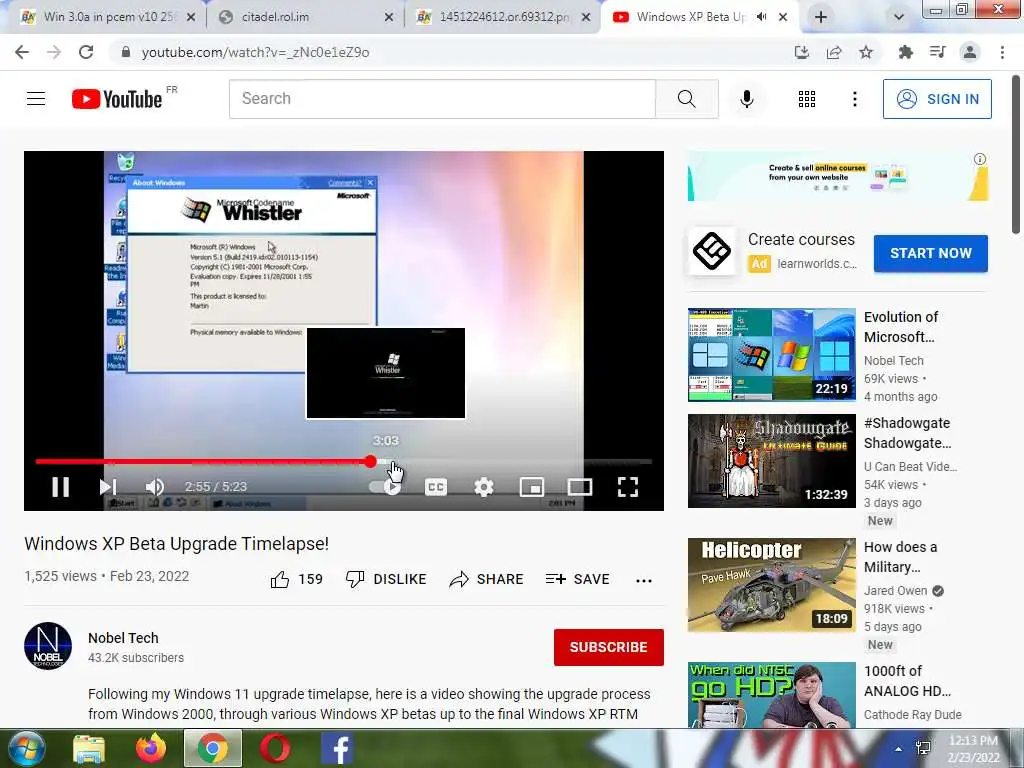Toggle the autoplay switch in the player
Screen dimensions: 1024x768
(x=385, y=487)
